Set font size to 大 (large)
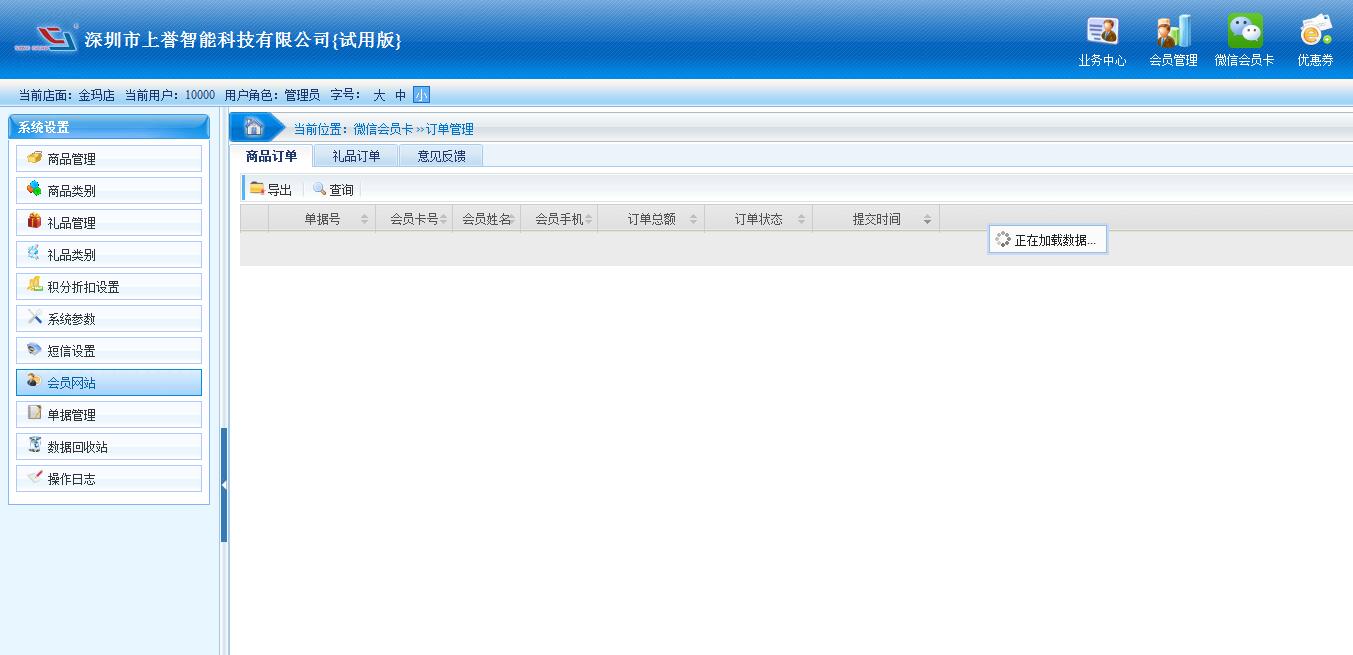This screenshot has width=1353, height=655. 379,95
